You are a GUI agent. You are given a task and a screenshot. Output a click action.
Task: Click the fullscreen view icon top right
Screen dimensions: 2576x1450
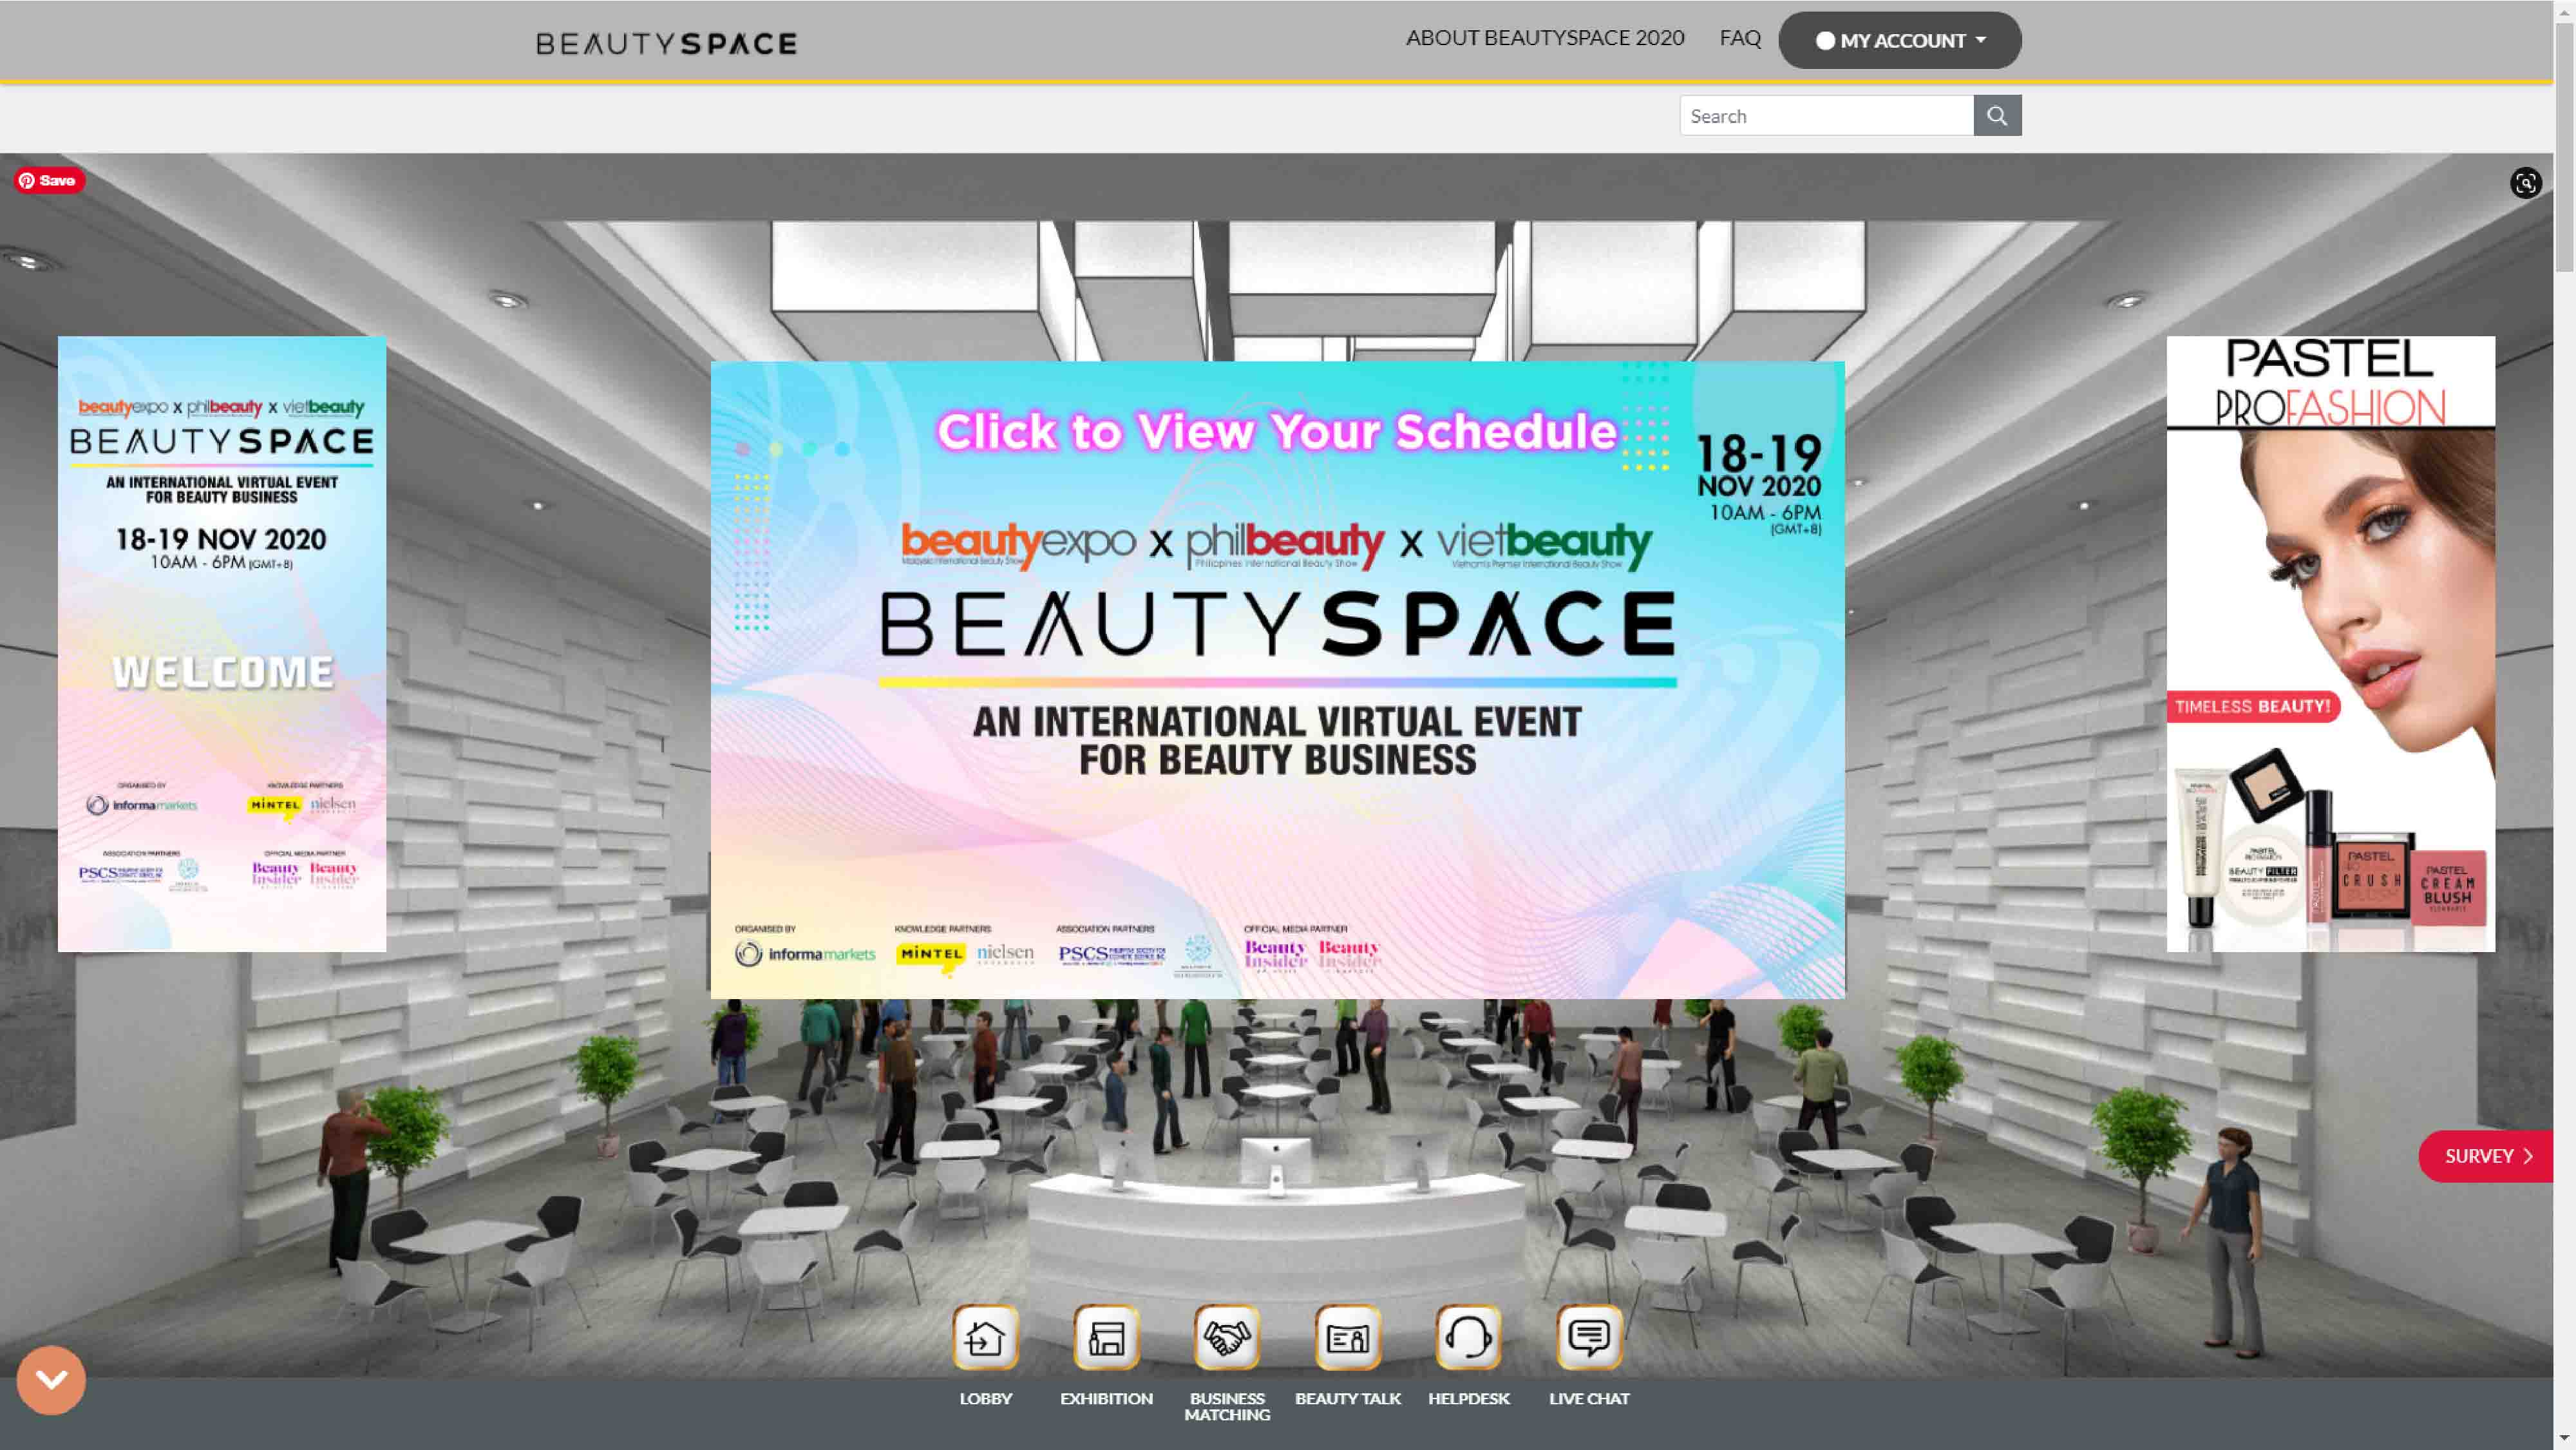click(2525, 183)
